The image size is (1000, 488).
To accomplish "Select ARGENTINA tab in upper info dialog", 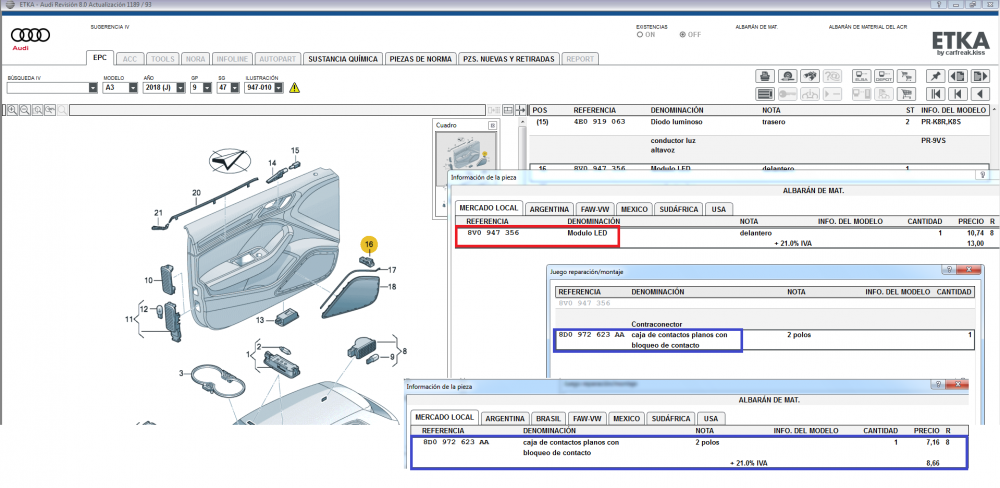I will (x=549, y=209).
